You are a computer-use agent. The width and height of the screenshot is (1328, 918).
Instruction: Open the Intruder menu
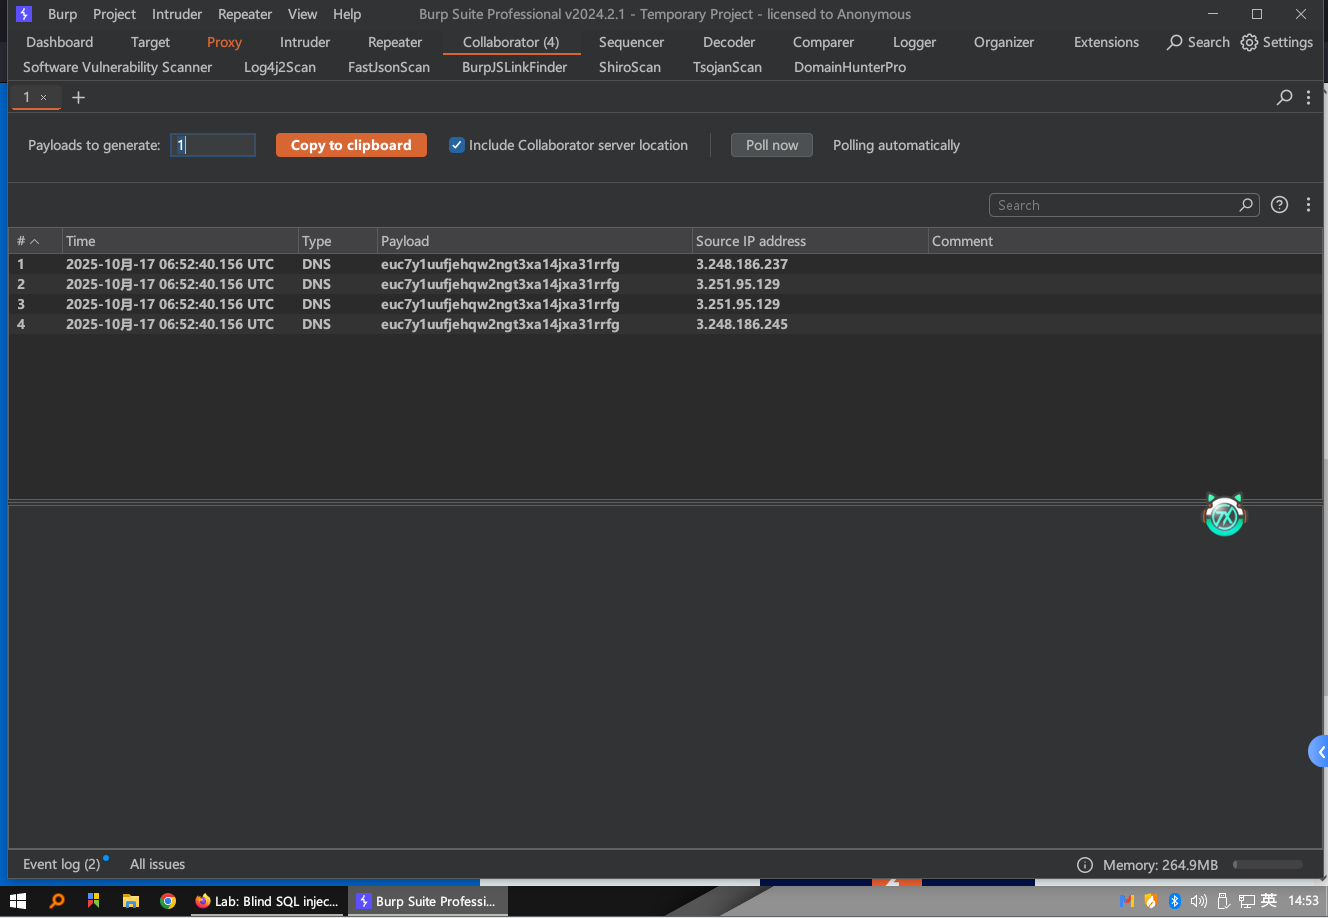(x=177, y=14)
